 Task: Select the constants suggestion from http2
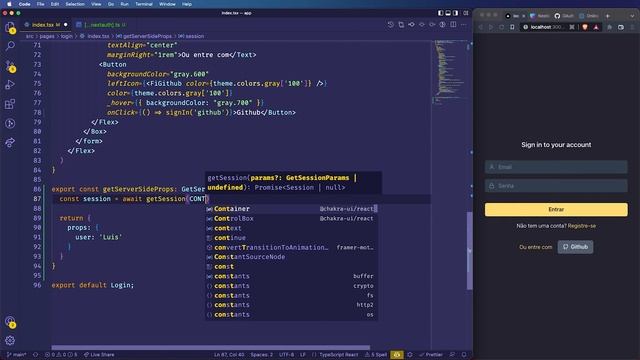[x=291, y=305]
